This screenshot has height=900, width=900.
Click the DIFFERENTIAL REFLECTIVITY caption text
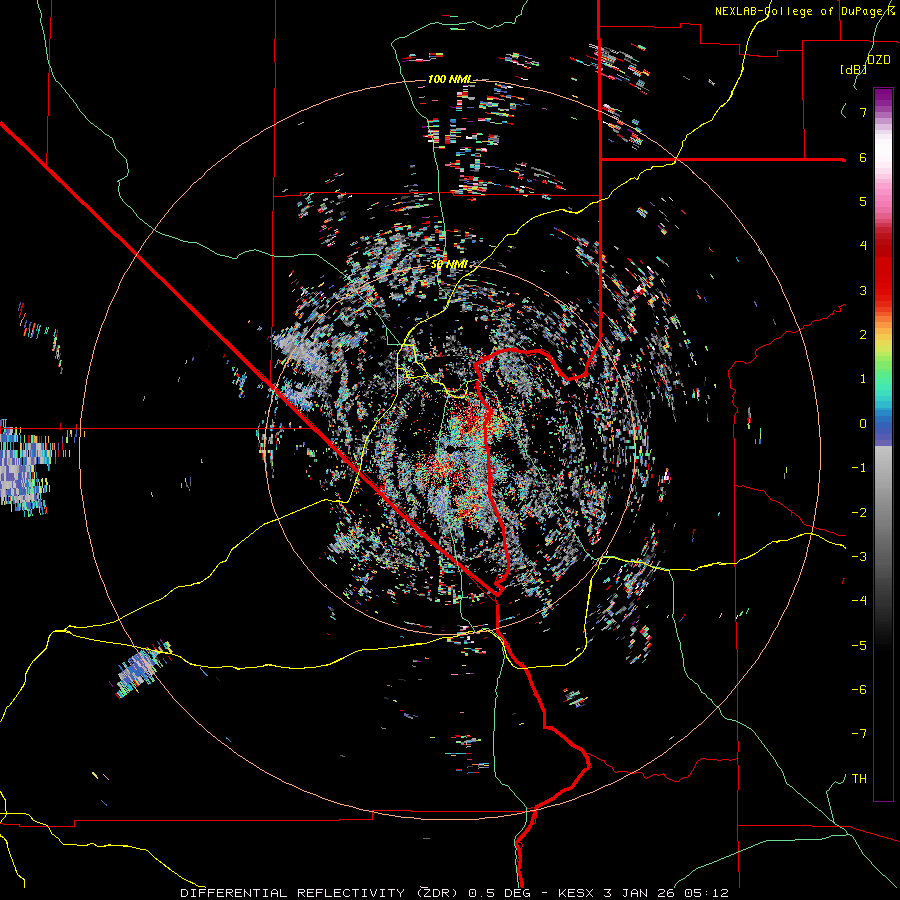coord(292,893)
